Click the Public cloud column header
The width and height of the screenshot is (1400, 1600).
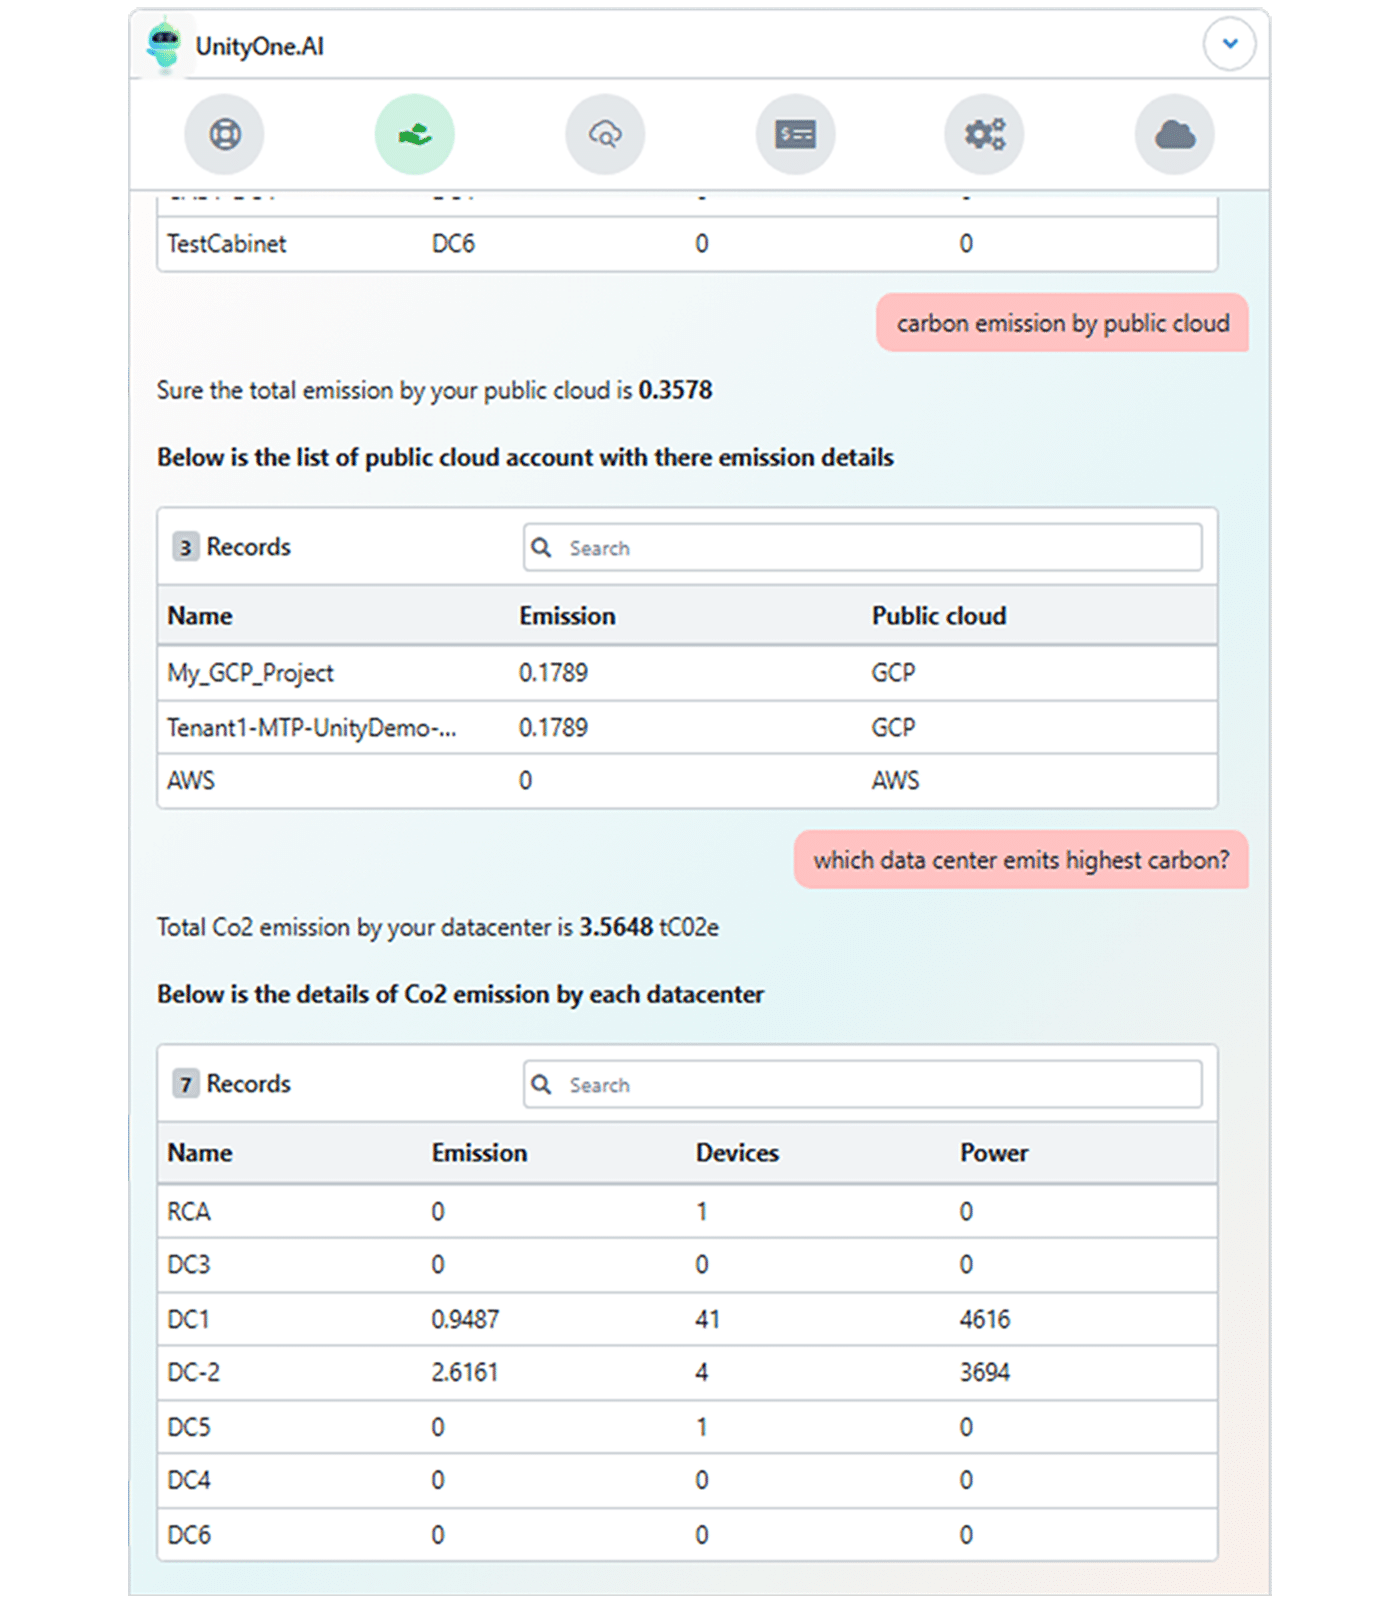938,616
